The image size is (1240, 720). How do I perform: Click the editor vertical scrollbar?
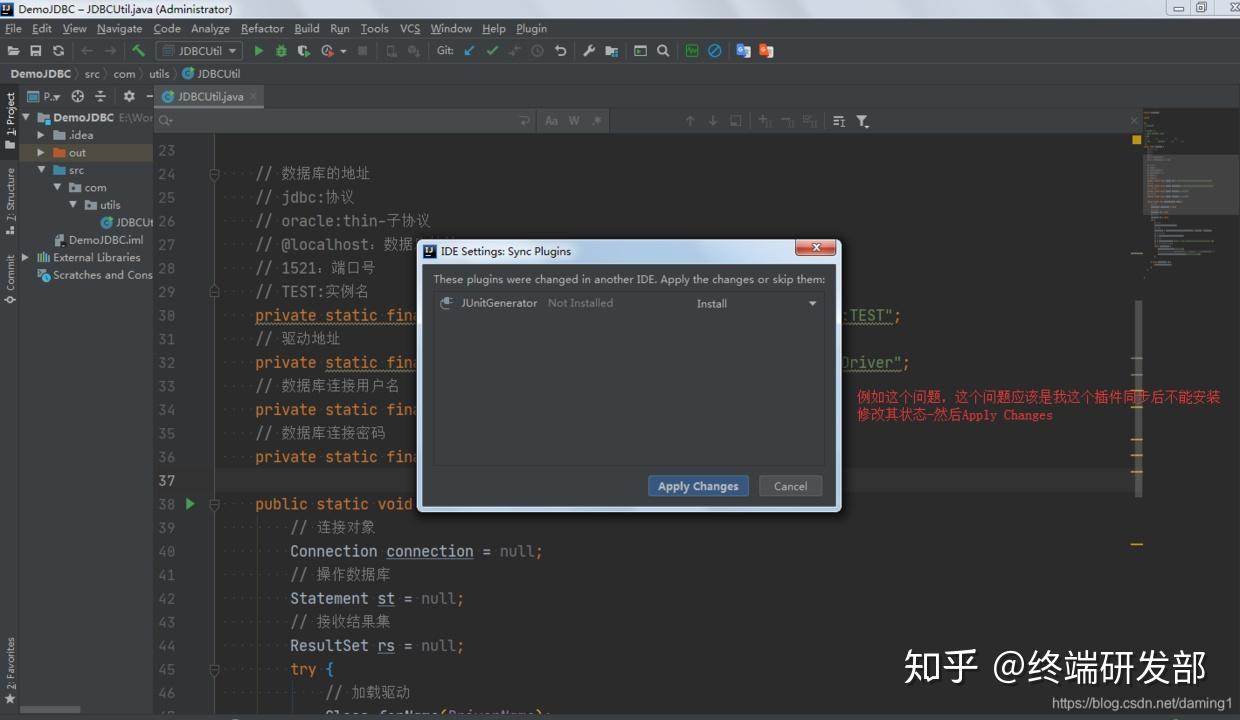[1136, 400]
